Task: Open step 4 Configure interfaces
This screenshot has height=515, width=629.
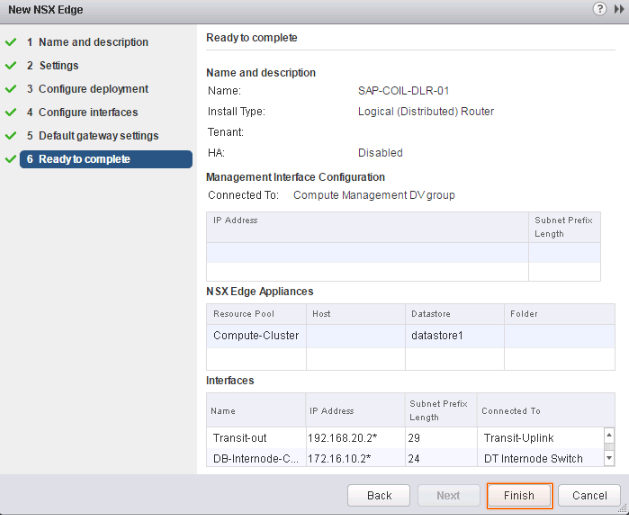Action: [82, 112]
